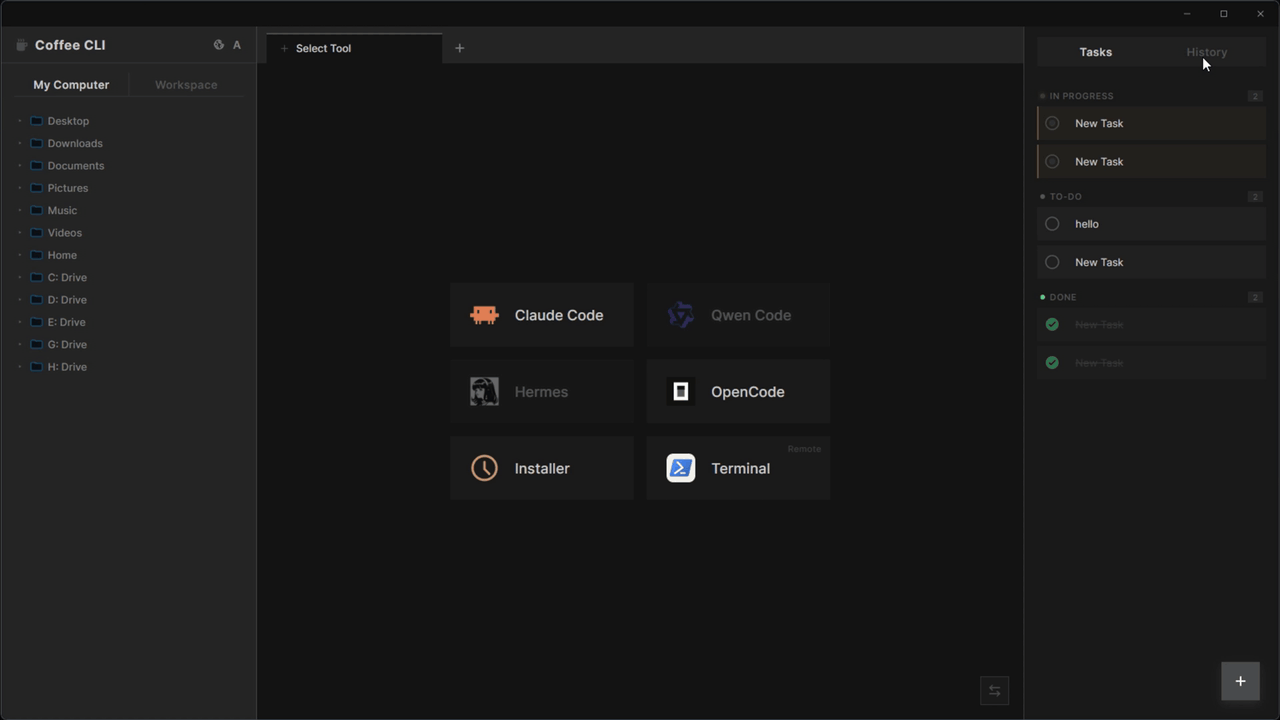Click the IN PROGRESS count badge
The width and height of the screenshot is (1280, 720).
coord(1255,96)
